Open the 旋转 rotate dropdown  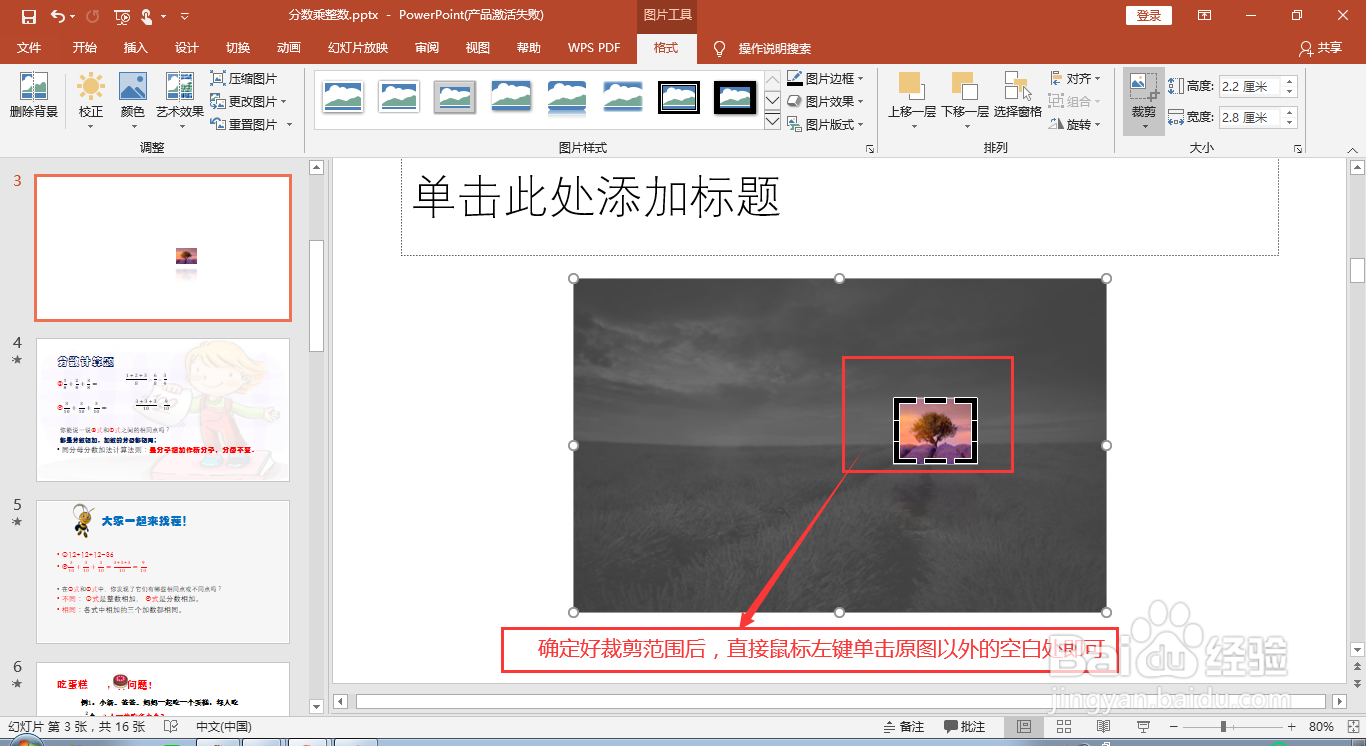click(1075, 124)
